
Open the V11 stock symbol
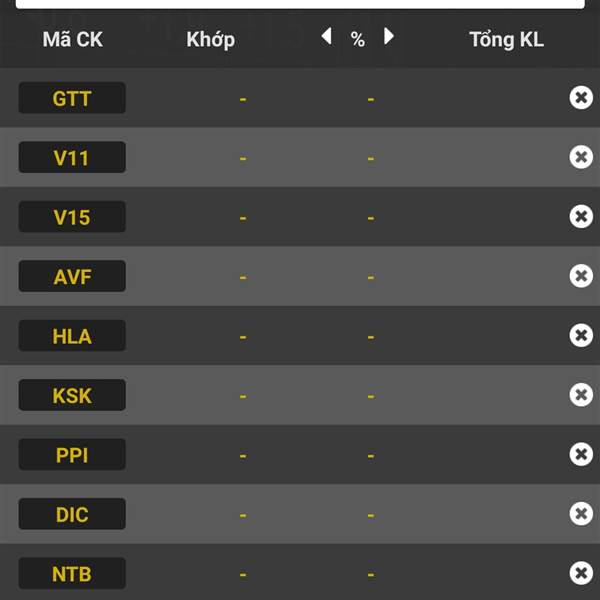click(72, 157)
